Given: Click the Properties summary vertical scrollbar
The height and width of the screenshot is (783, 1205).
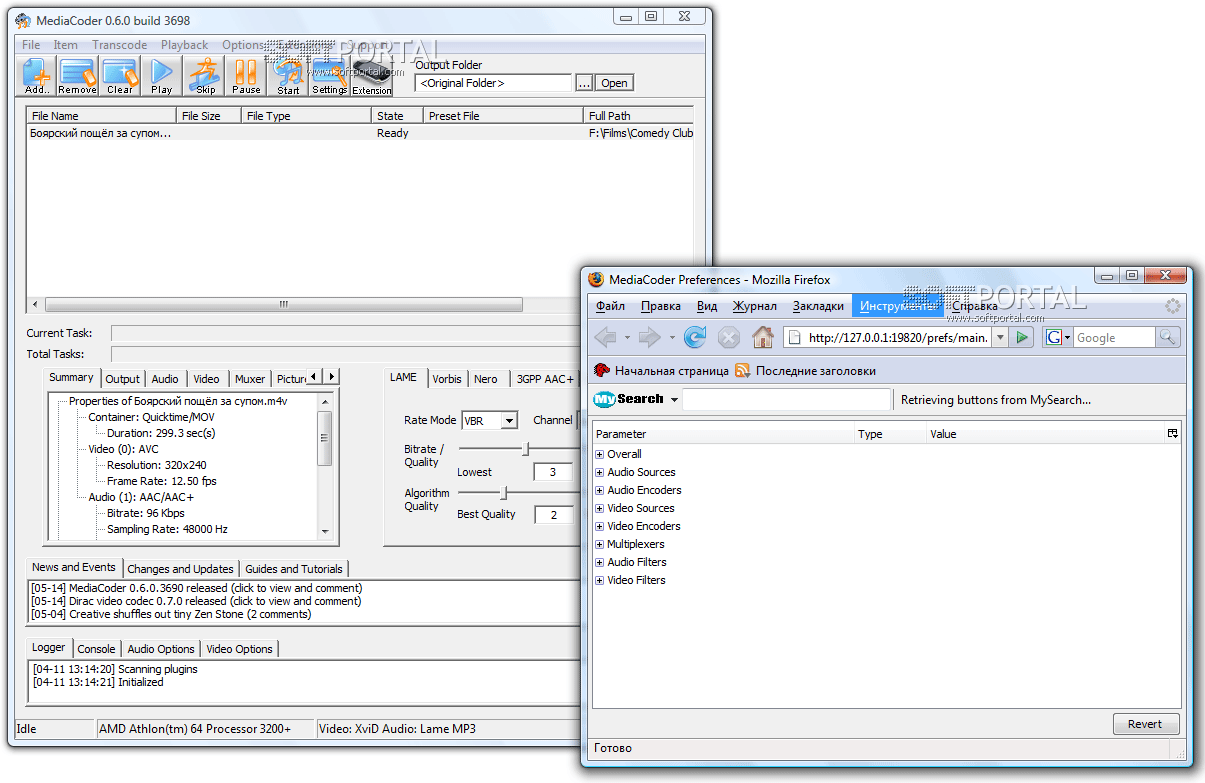Looking at the screenshot, I should tap(325, 465).
